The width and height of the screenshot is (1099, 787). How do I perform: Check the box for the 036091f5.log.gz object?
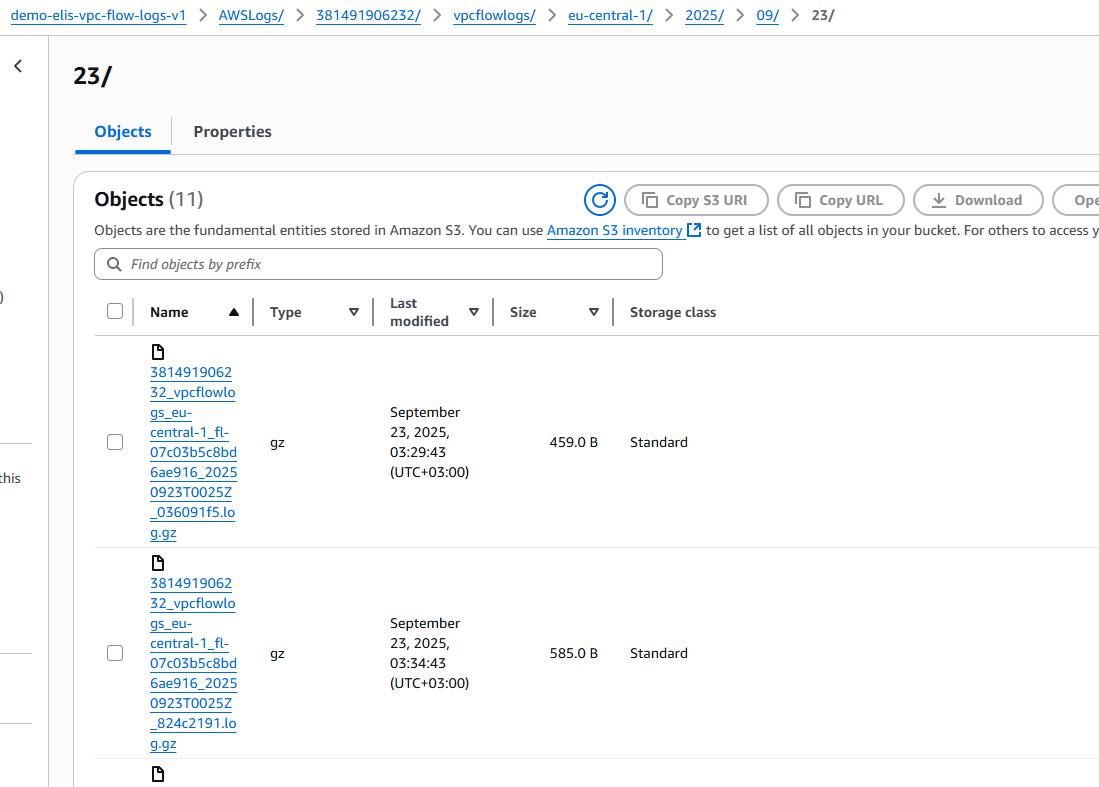click(115, 442)
